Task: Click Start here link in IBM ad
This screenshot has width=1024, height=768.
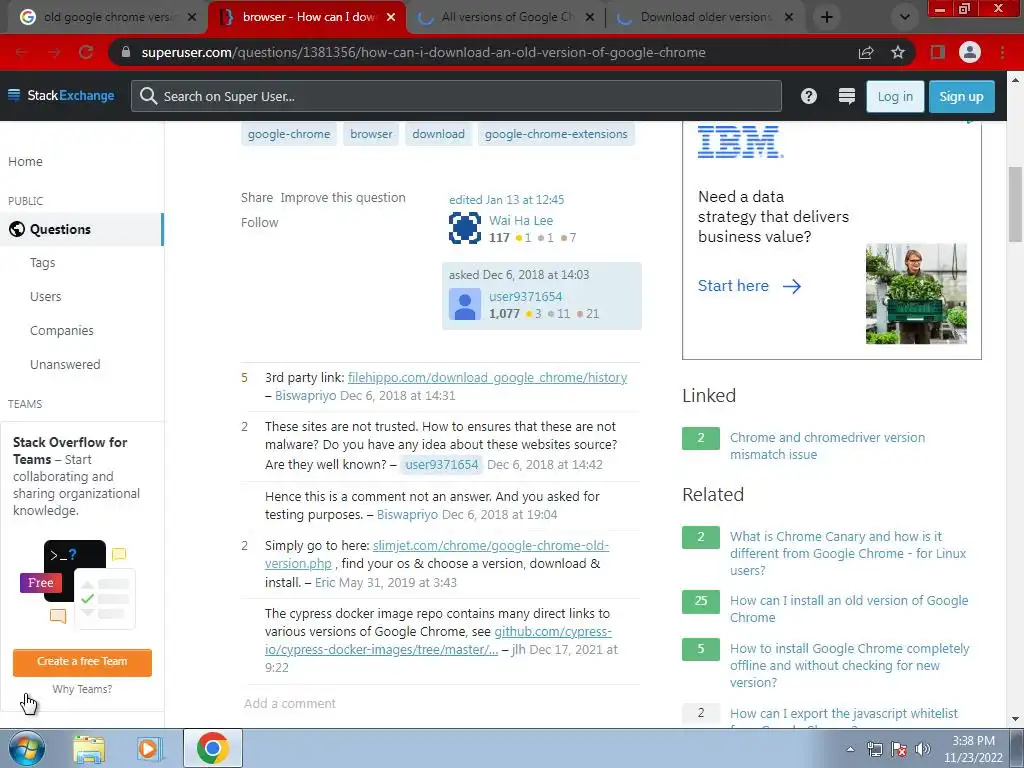Action: [749, 285]
